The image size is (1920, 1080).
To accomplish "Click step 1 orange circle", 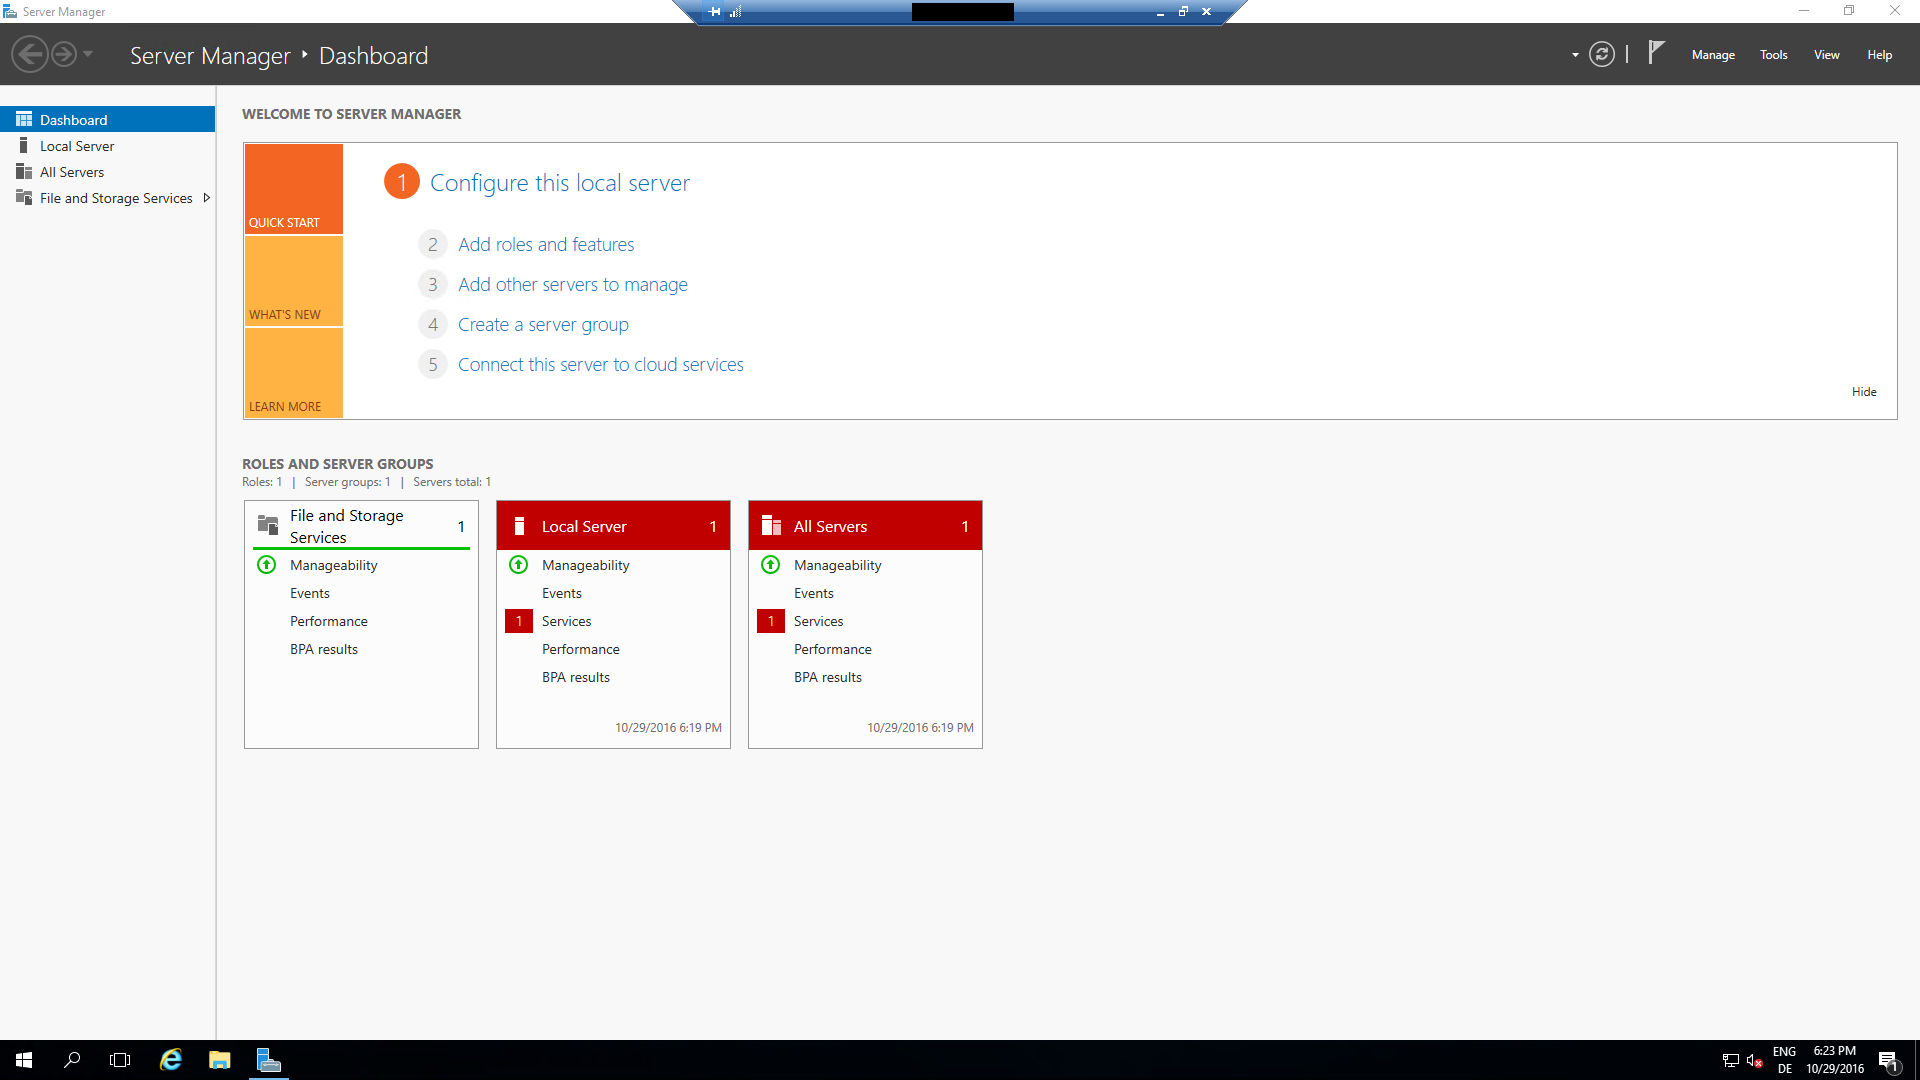I will pyautogui.click(x=402, y=182).
